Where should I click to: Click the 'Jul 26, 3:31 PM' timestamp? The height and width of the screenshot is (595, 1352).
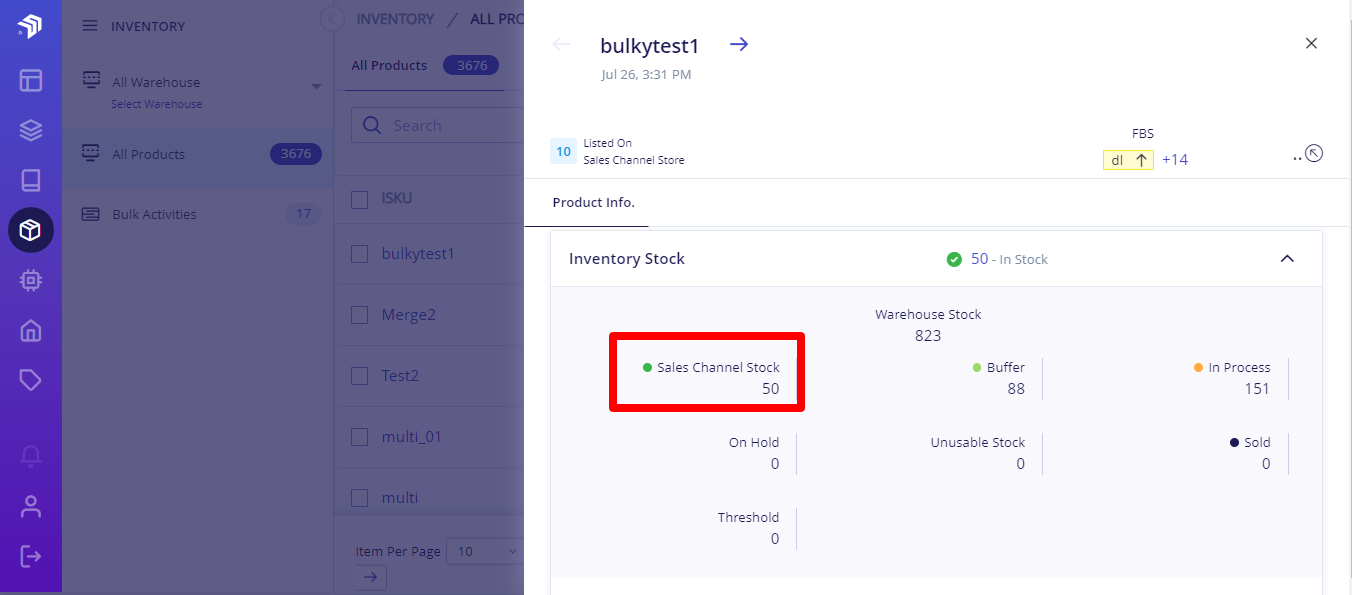click(646, 75)
